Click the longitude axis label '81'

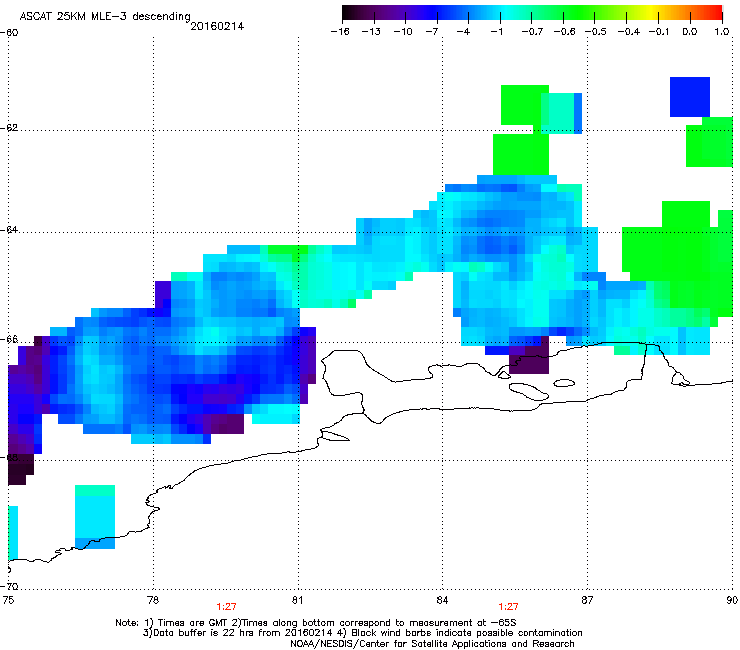click(x=297, y=600)
